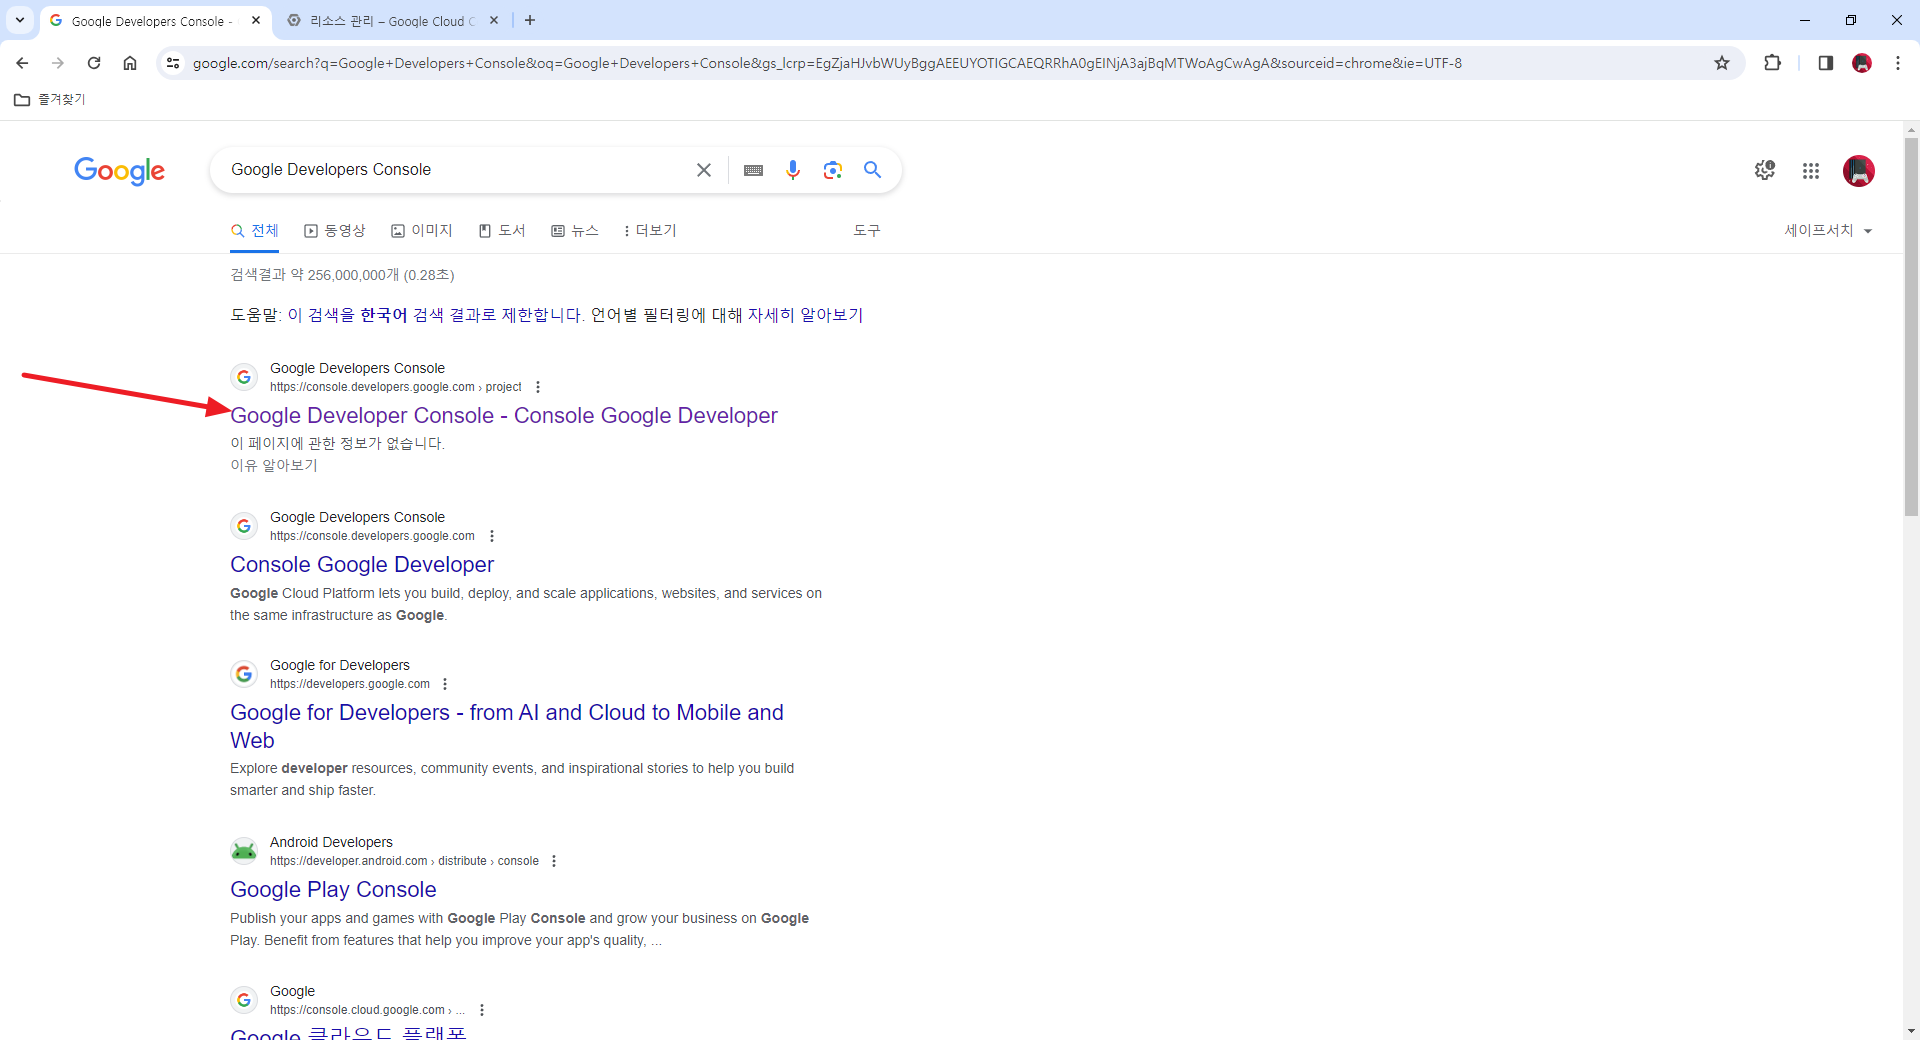Start a voice search with the microphone

pyautogui.click(x=793, y=170)
